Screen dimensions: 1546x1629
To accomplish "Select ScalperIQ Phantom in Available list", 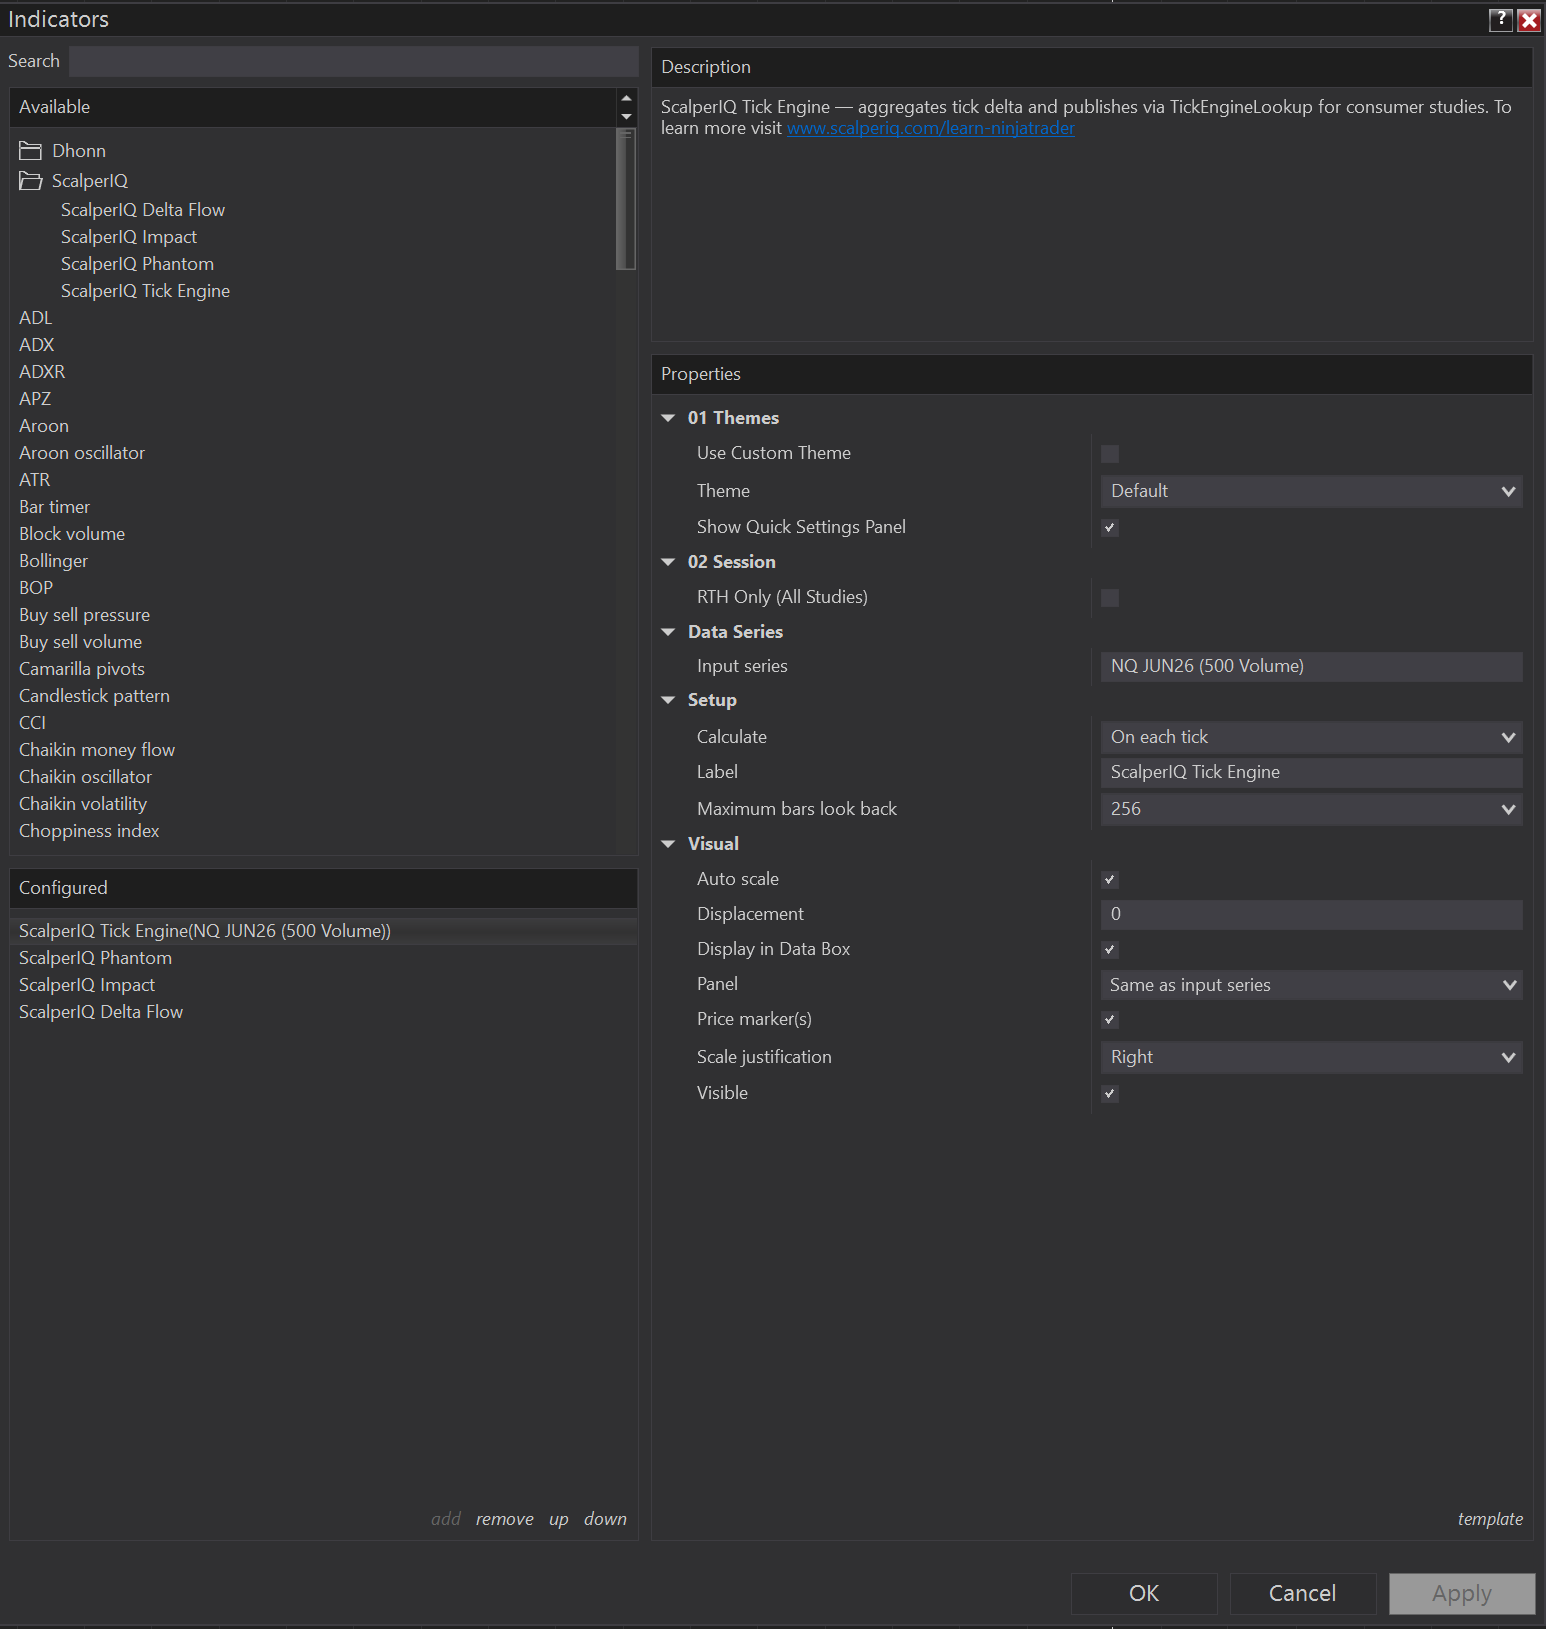I will pos(137,264).
